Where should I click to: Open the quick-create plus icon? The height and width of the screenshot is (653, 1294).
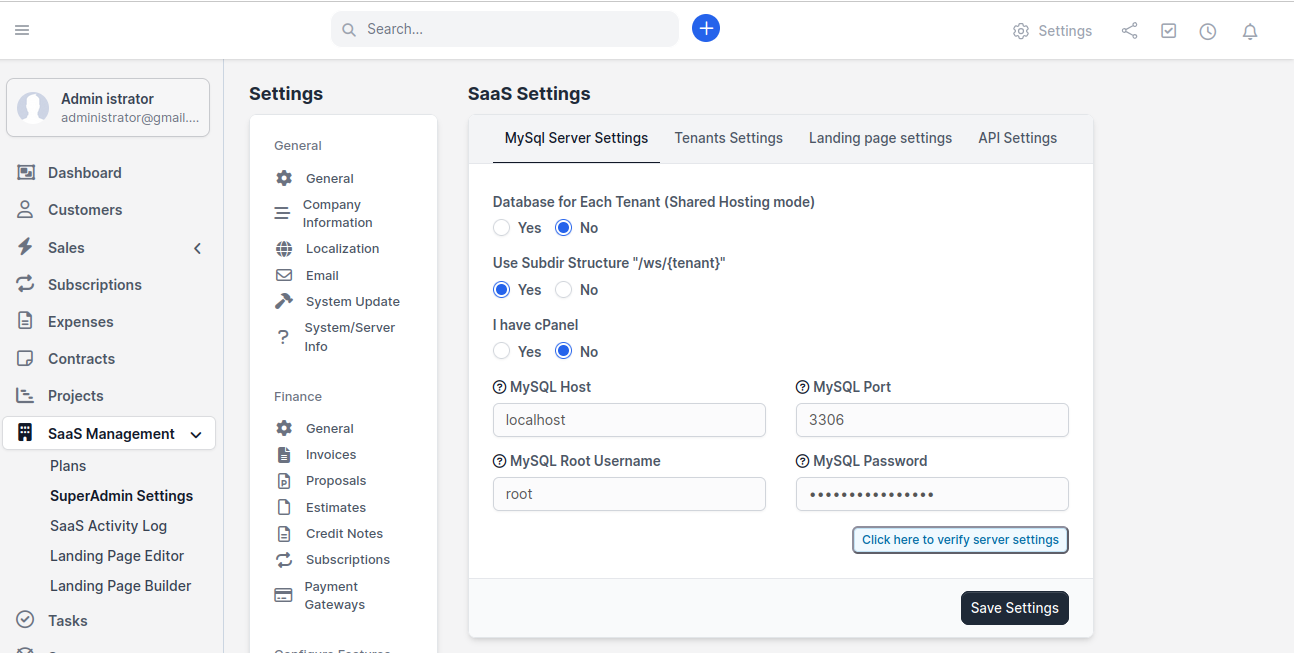pyautogui.click(x=706, y=28)
